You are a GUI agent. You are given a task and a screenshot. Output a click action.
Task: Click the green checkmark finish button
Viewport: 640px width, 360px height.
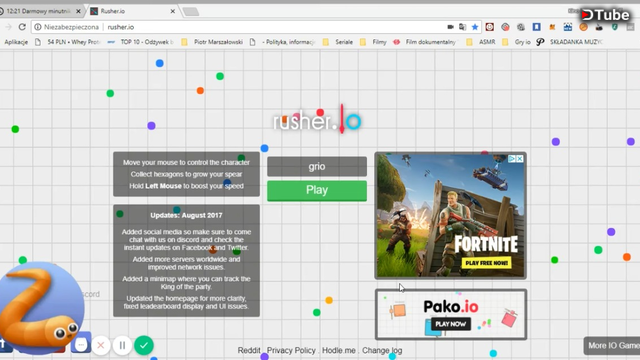[144, 345]
